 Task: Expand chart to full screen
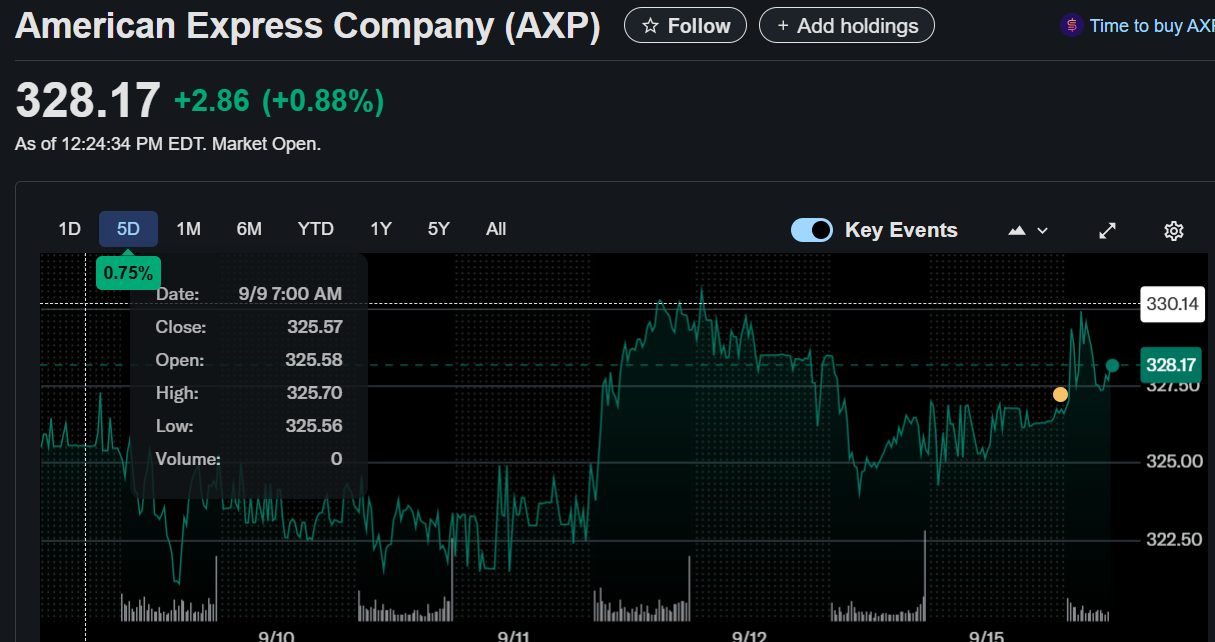click(x=1107, y=230)
